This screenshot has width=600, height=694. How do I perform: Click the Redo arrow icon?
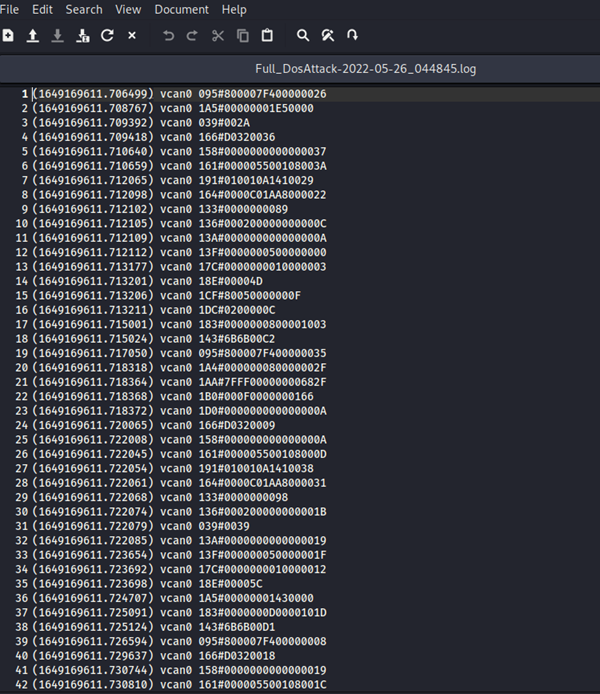[x=192, y=35]
